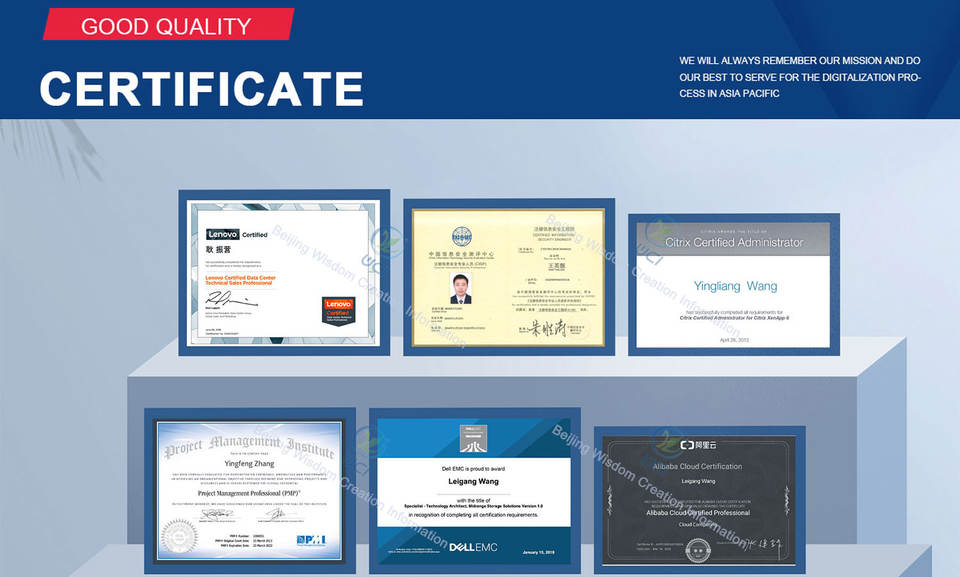This screenshot has height=577, width=960.
Task: Click Lenovo Certified Data Center orange text
Action: 240,280
